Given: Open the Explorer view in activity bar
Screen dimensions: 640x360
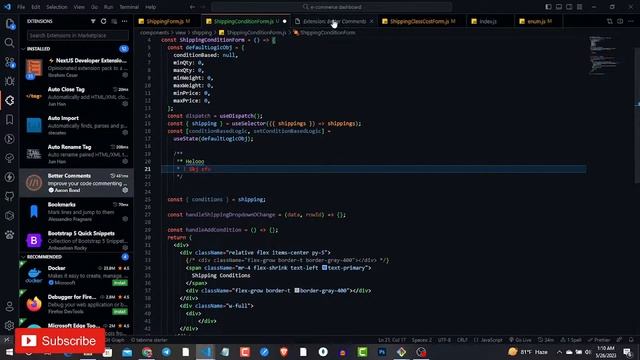Looking at the screenshot, I should pyautogui.click(x=9, y=24).
